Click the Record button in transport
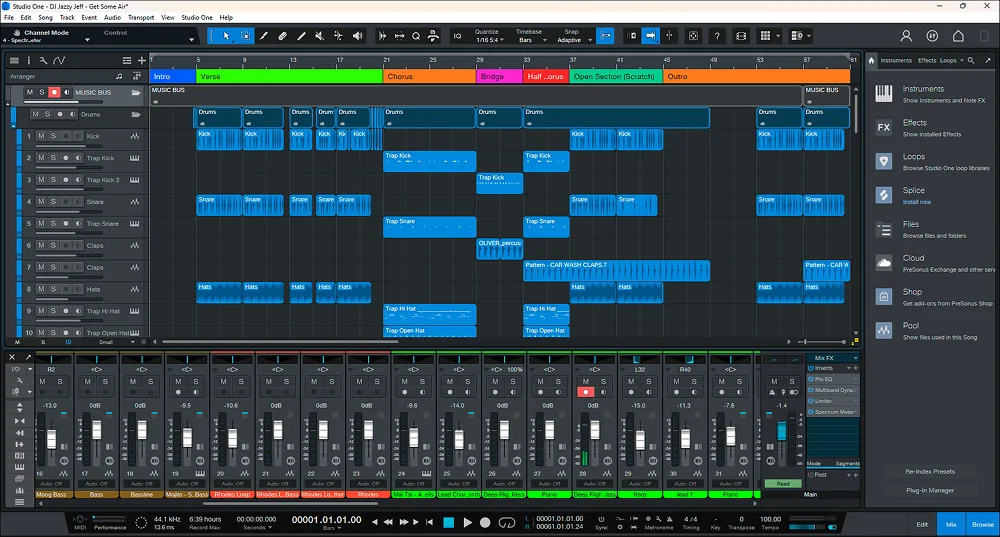The height and width of the screenshot is (537, 1000). [485, 522]
